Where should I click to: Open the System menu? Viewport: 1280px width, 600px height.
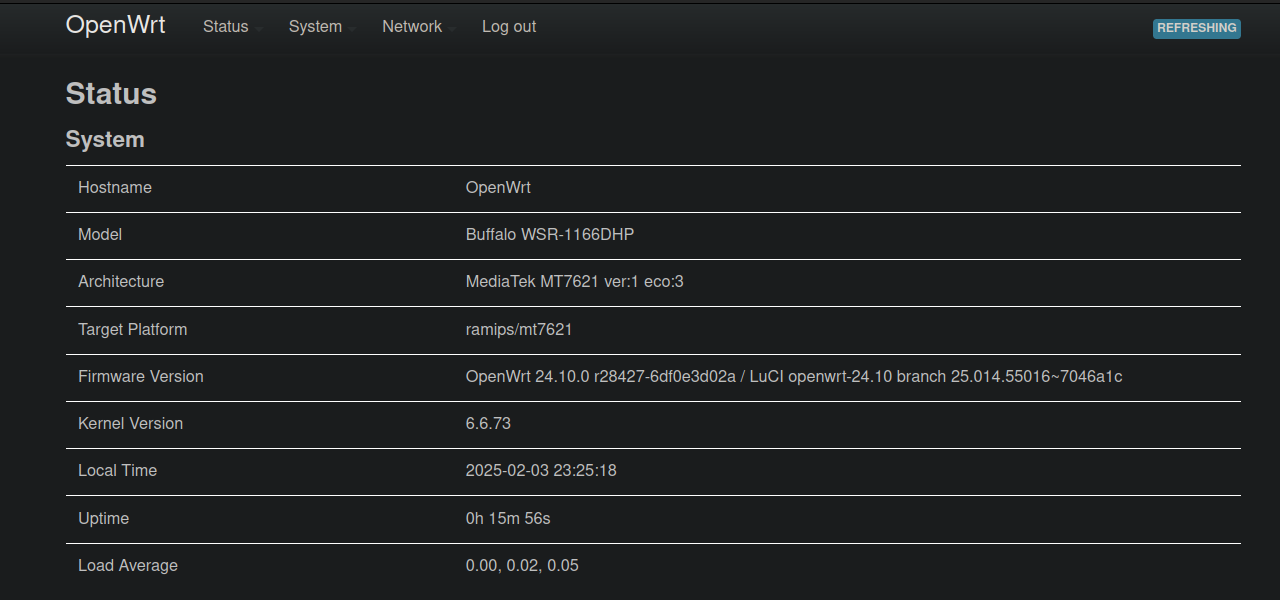tap(315, 27)
